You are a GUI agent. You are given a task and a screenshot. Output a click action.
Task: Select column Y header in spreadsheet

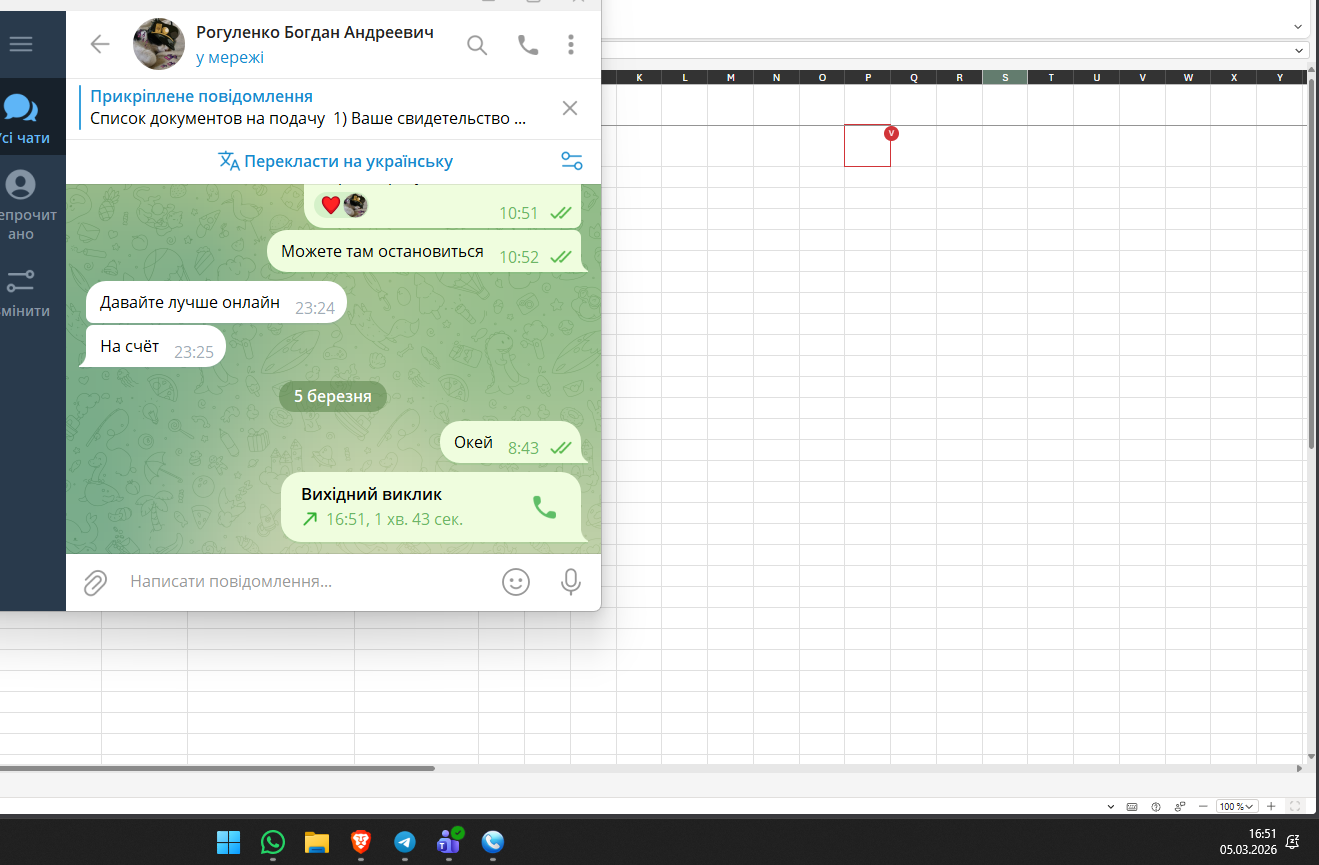click(1279, 77)
